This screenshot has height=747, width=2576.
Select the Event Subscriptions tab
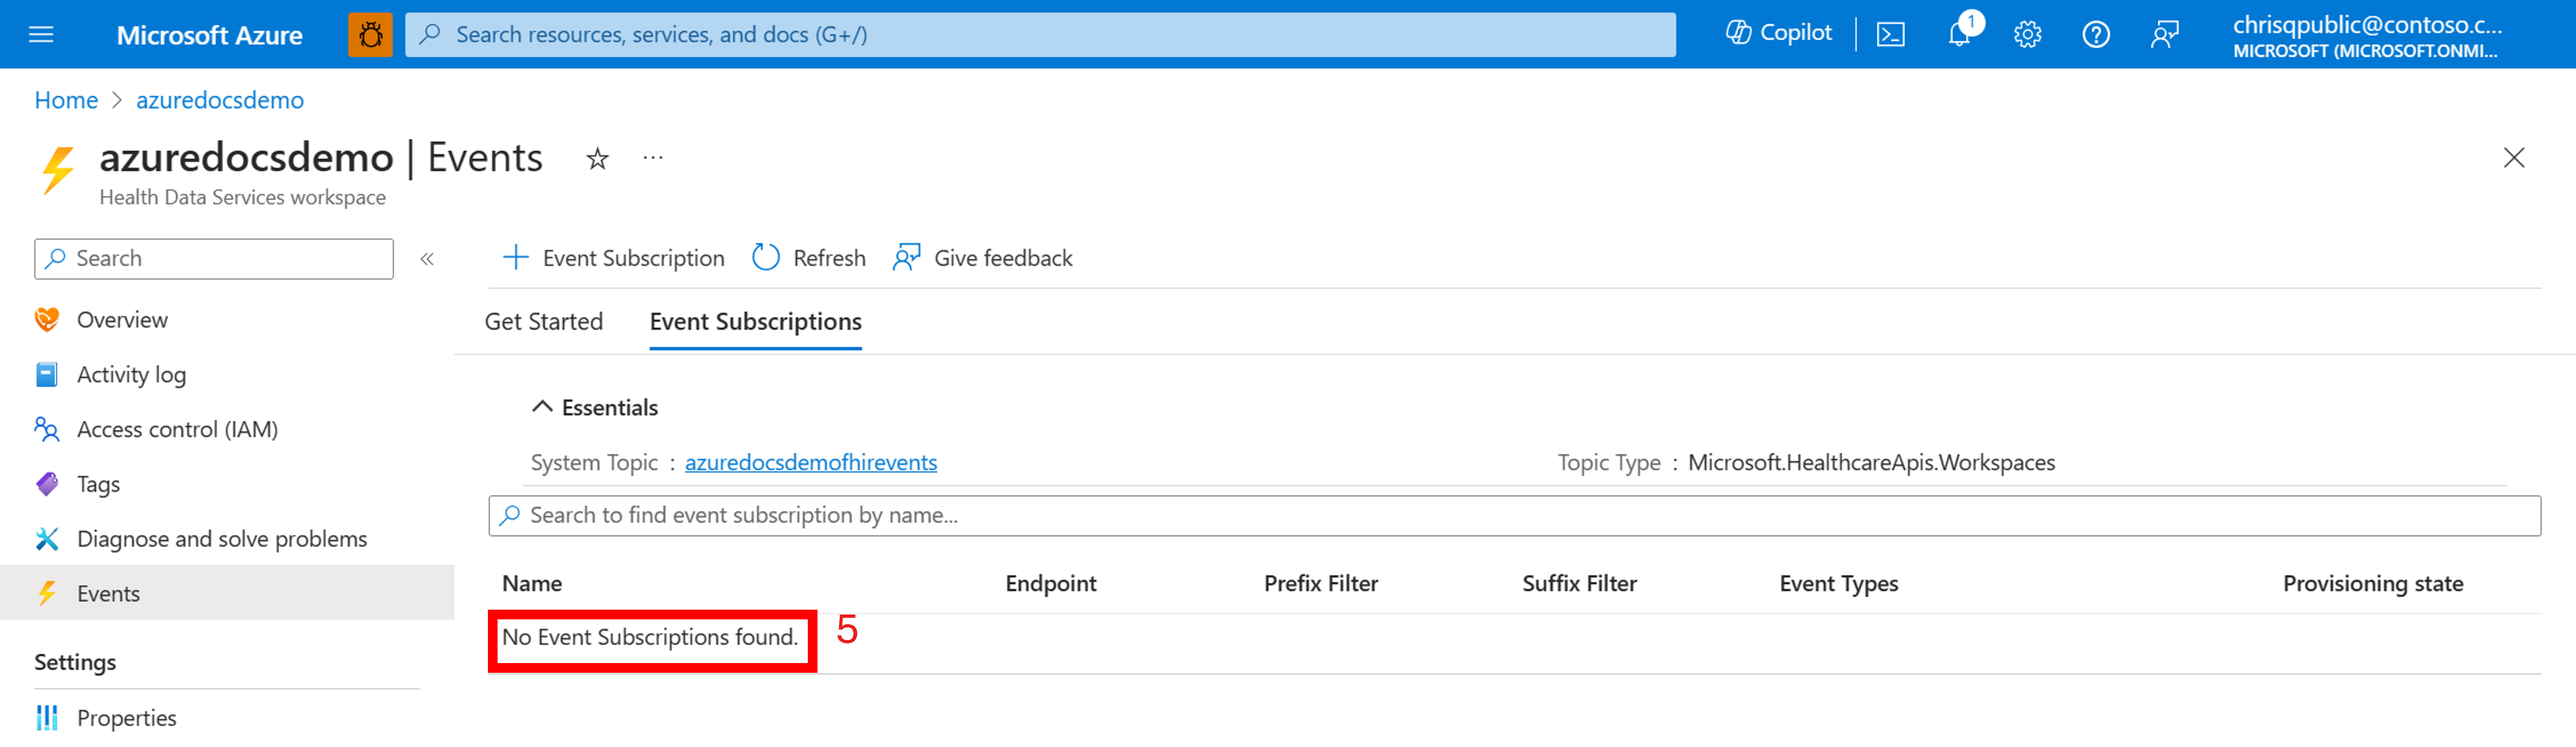755,321
